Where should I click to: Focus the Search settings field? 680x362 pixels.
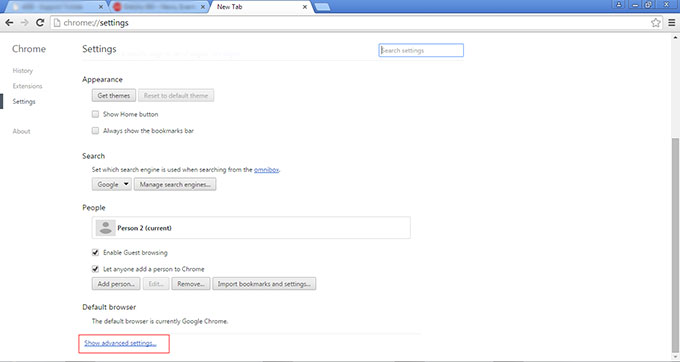[421, 50]
